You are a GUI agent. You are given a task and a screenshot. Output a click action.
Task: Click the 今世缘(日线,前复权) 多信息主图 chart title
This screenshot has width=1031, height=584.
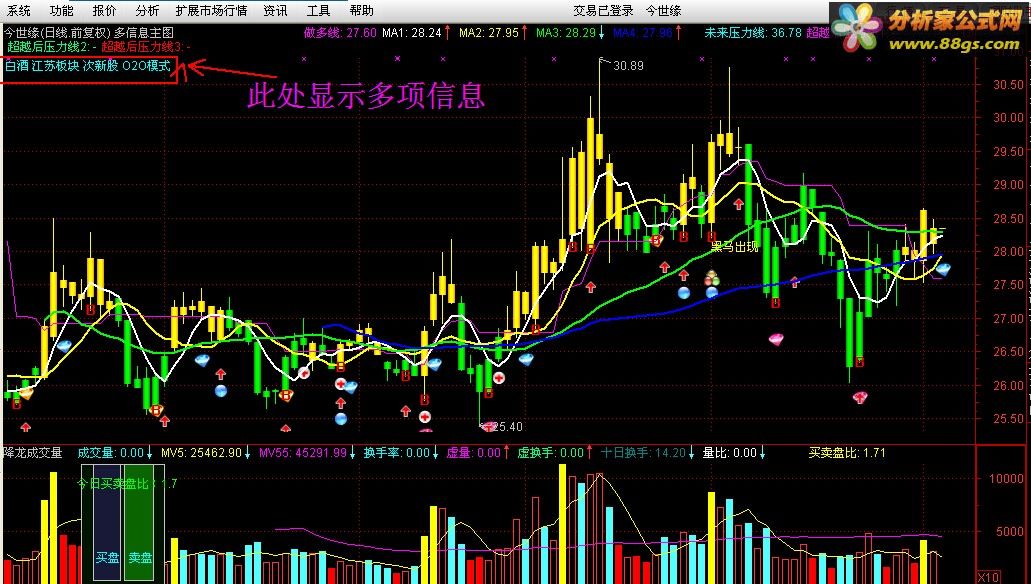click(89, 32)
